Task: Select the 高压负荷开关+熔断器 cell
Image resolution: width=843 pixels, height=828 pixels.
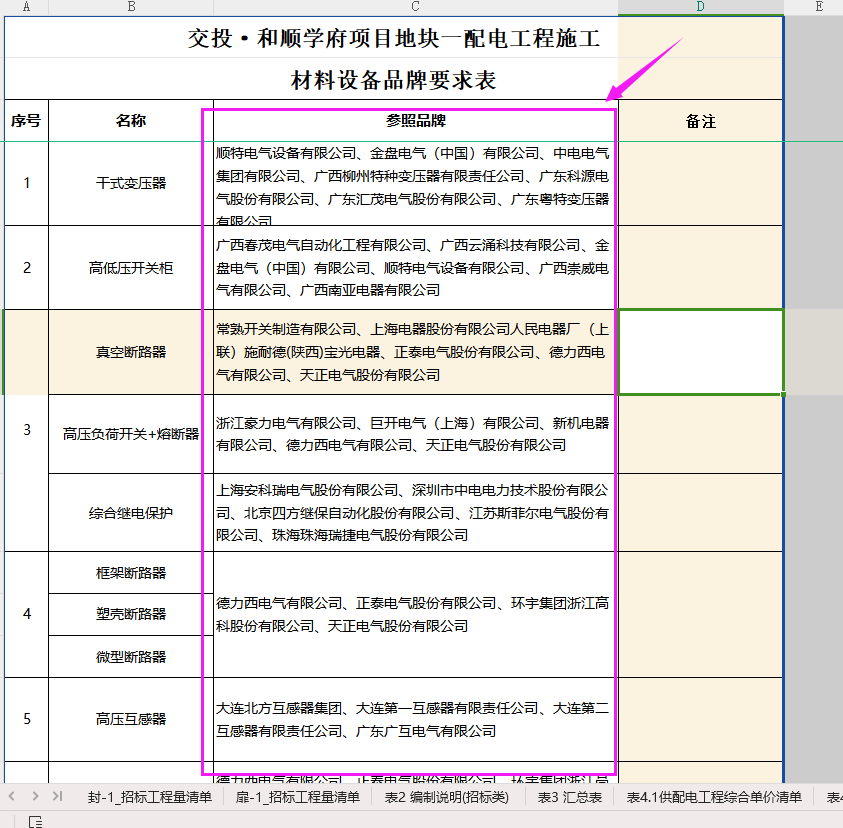Action: point(131,434)
